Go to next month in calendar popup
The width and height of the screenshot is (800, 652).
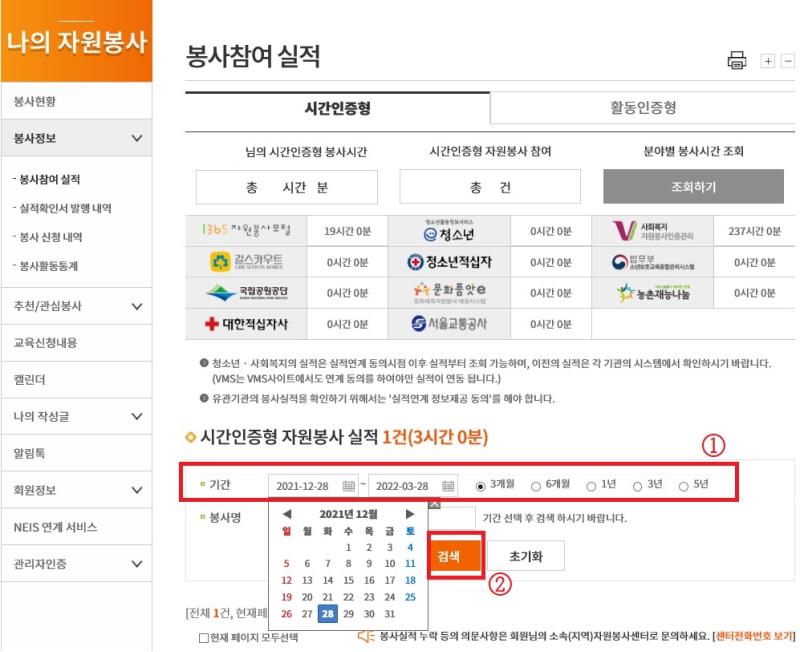pyautogui.click(x=409, y=513)
